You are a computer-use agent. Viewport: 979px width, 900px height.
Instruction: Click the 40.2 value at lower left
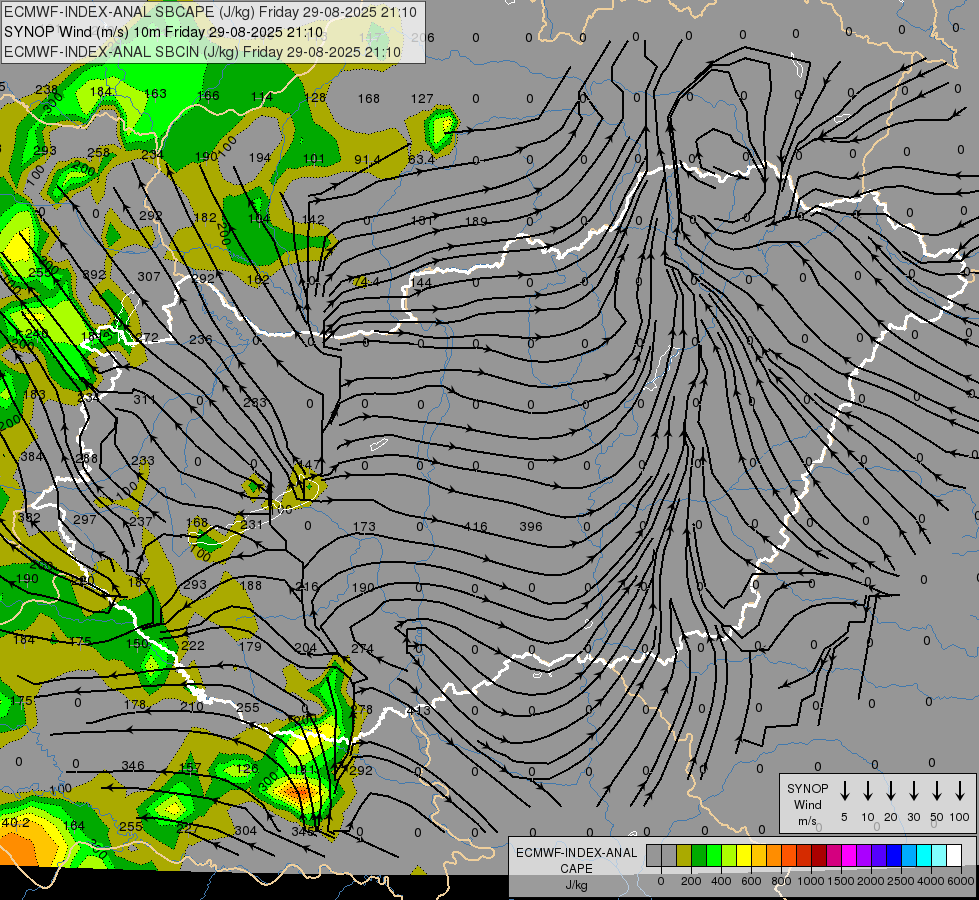[16, 823]
